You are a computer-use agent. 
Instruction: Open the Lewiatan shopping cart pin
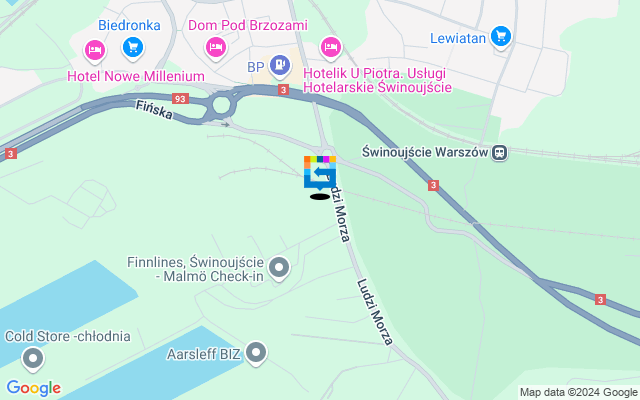[501, 38]
